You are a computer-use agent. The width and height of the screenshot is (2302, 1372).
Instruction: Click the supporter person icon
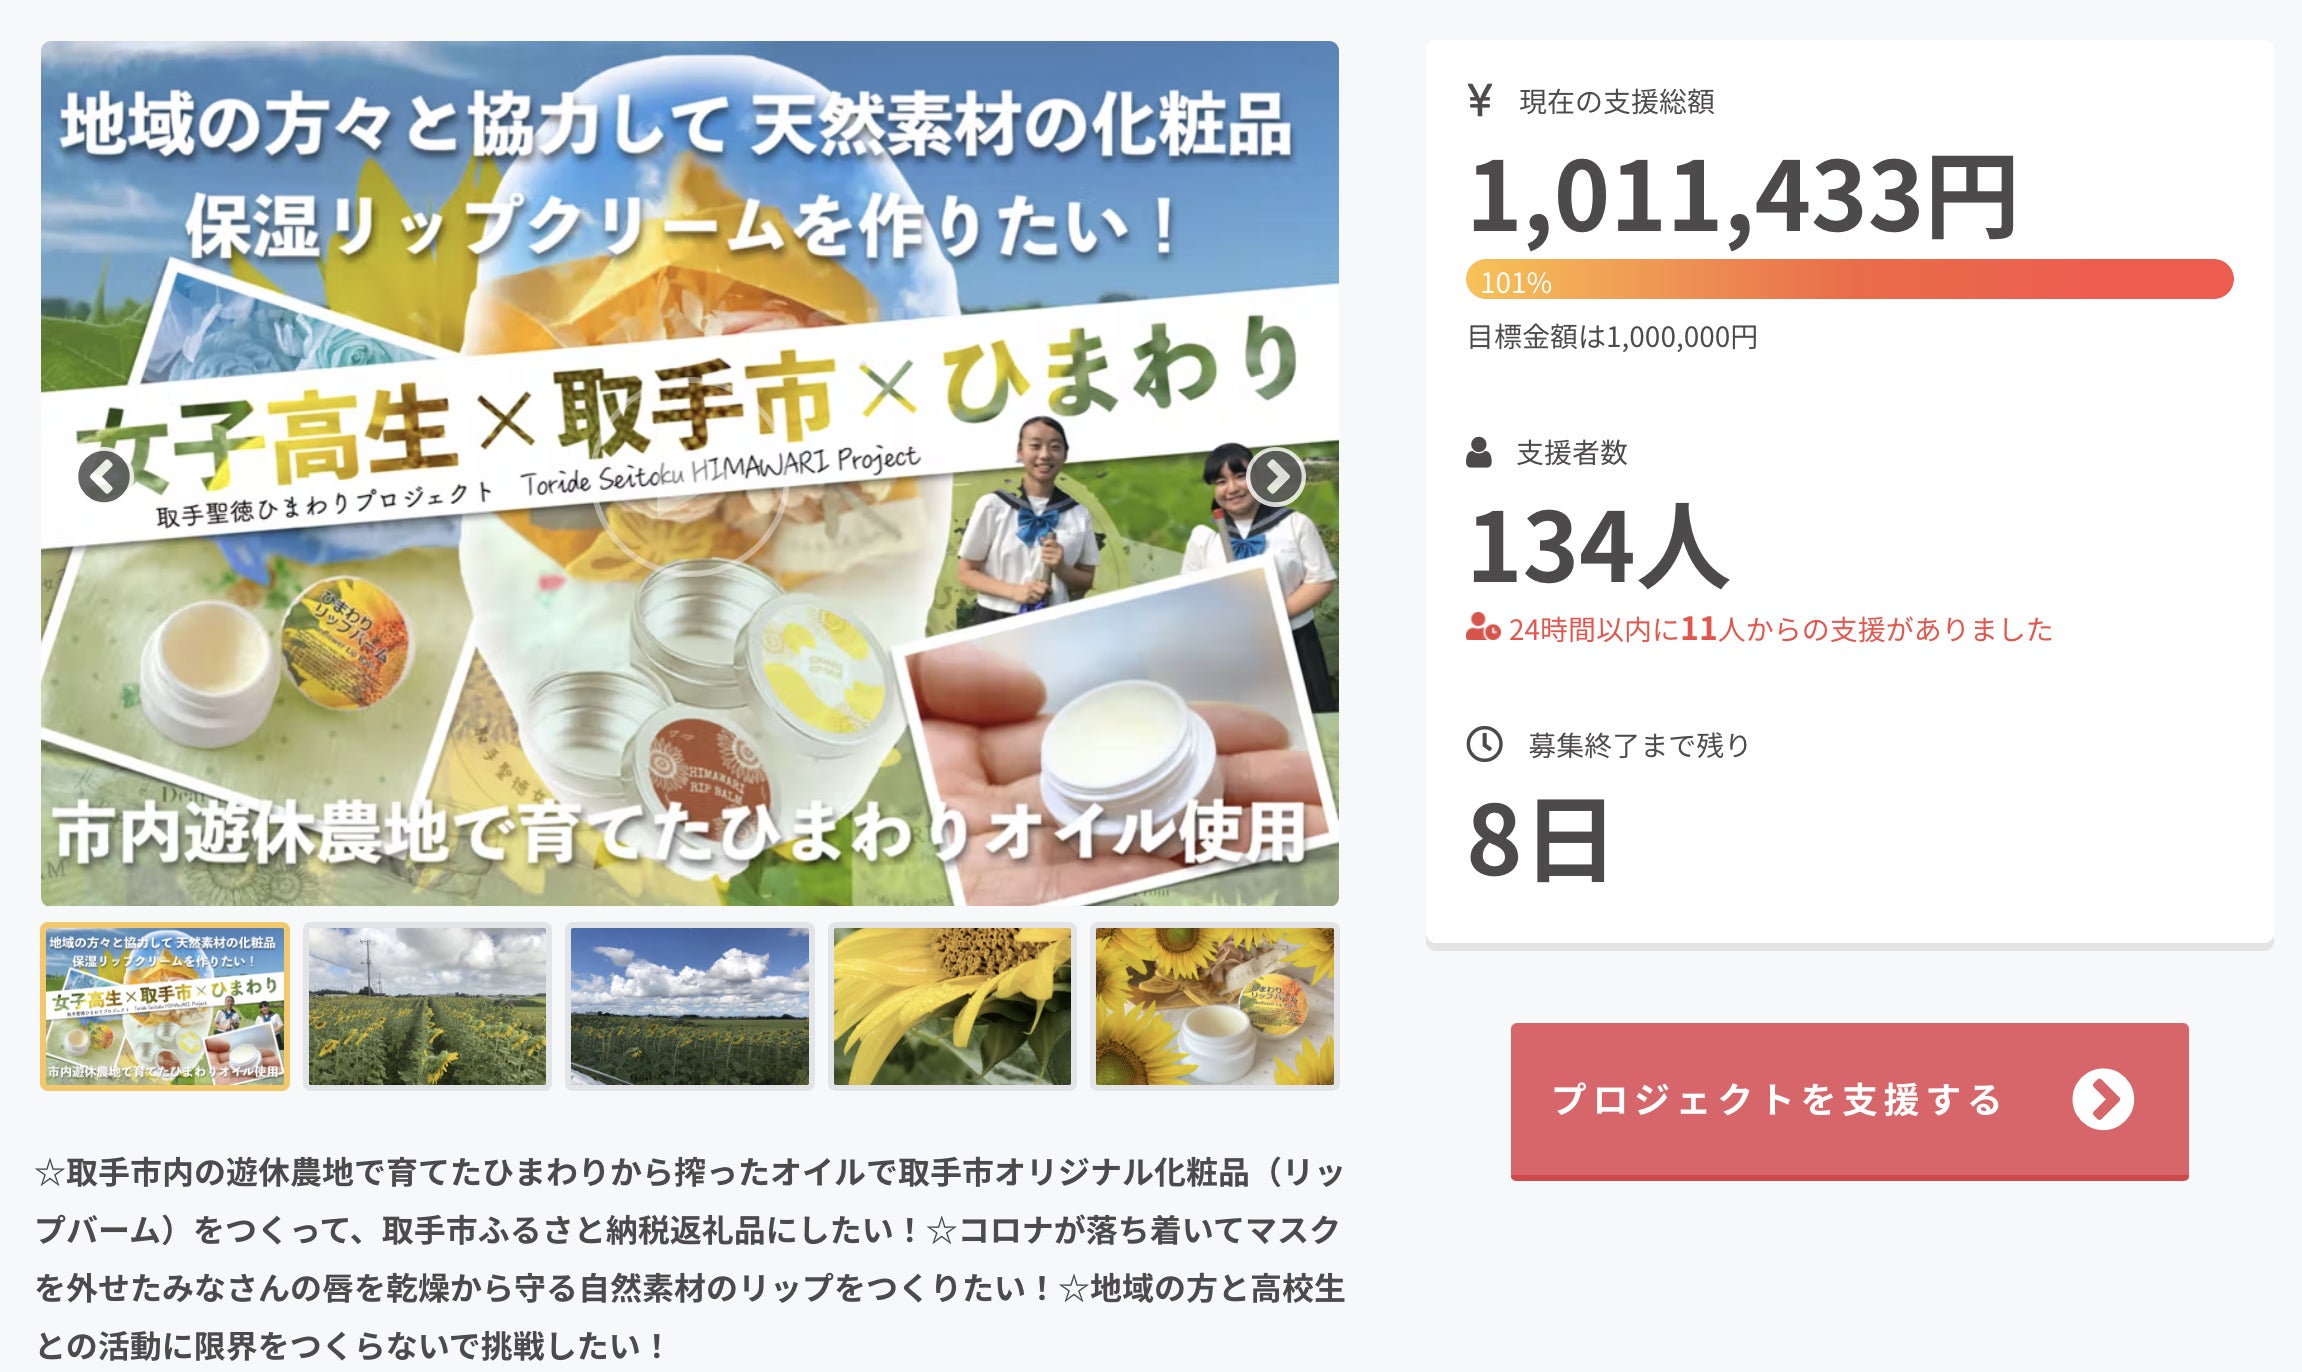[1479, 452]
